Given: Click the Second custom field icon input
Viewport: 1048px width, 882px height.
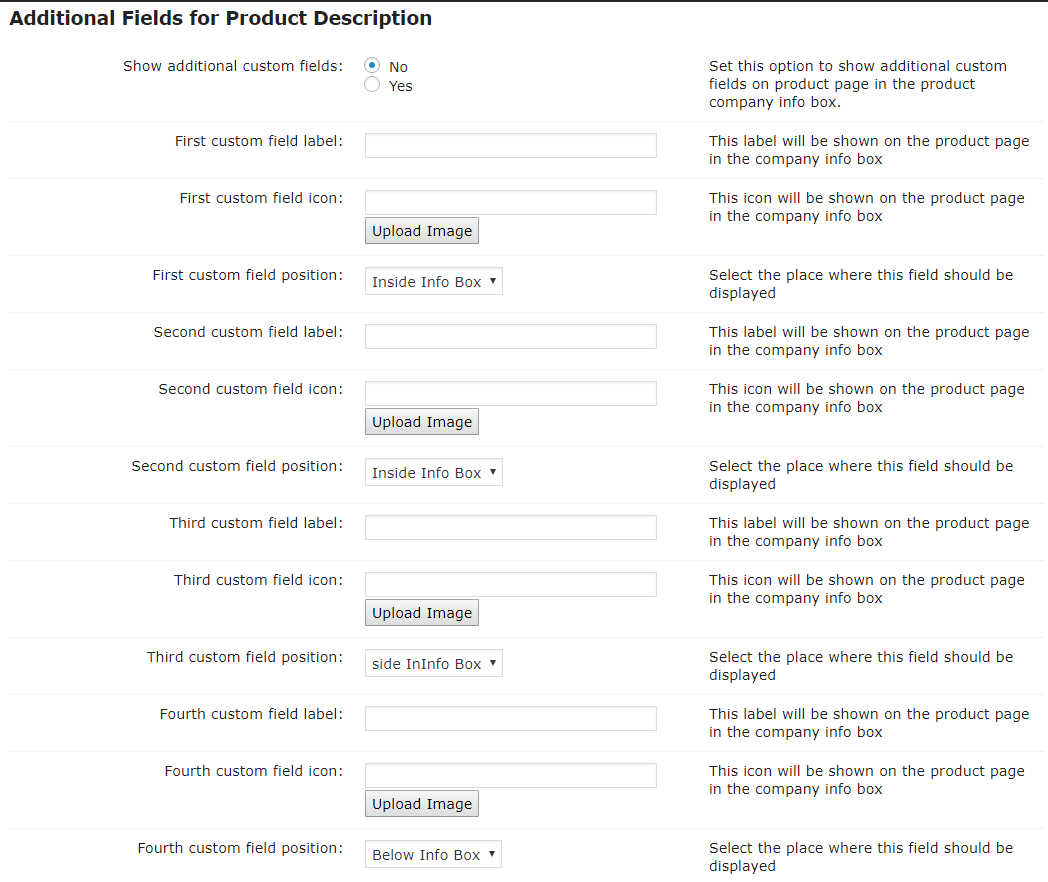Looking at the screenshot, I should tap(510, 393).
